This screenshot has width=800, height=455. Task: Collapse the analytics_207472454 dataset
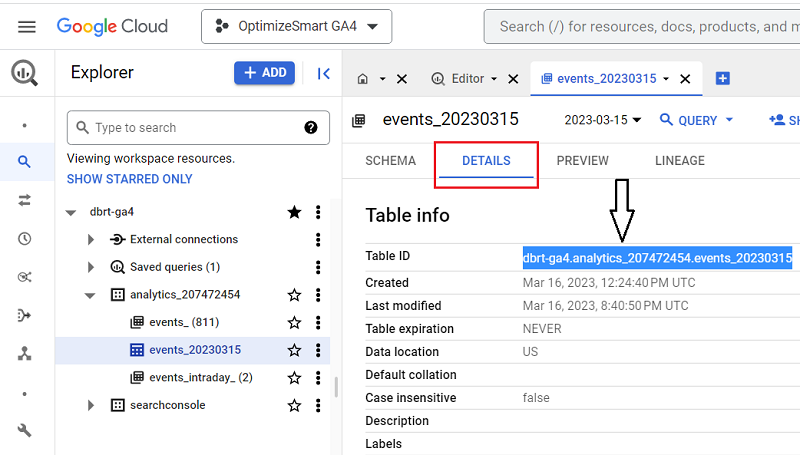coord(90,295)
